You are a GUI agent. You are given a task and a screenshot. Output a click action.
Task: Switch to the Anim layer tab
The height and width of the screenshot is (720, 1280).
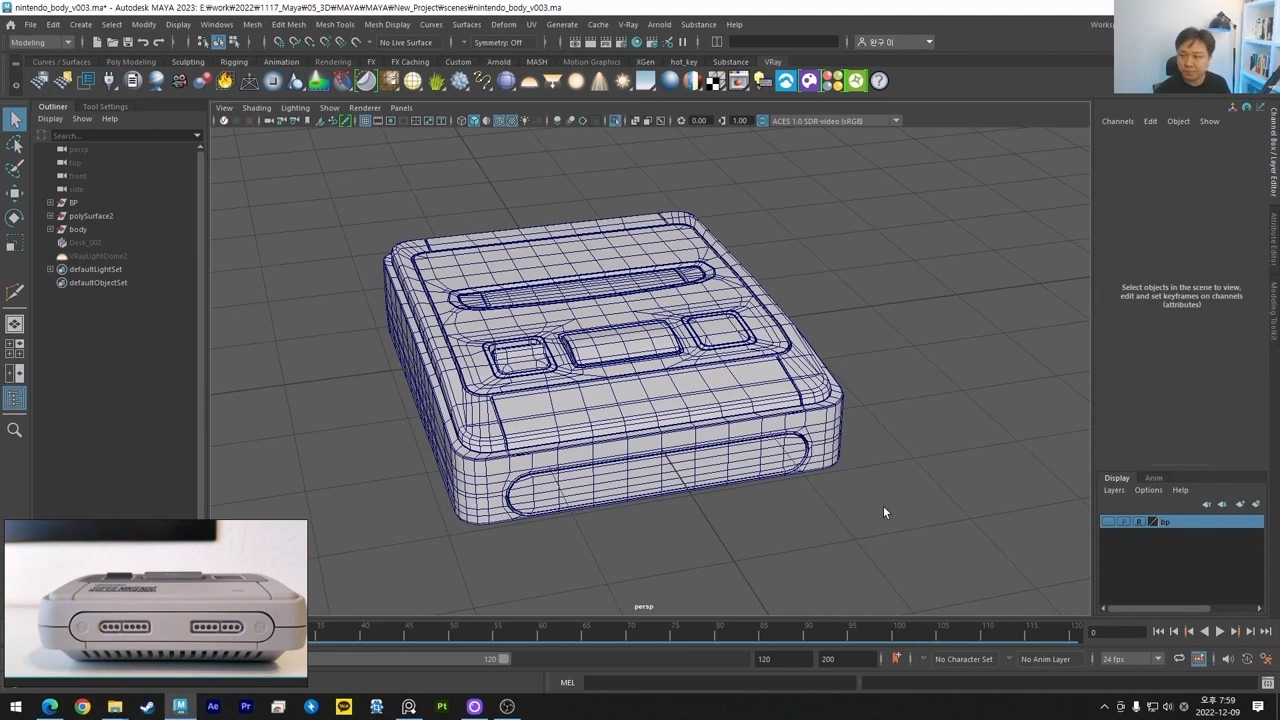(x=1153, y=478)
